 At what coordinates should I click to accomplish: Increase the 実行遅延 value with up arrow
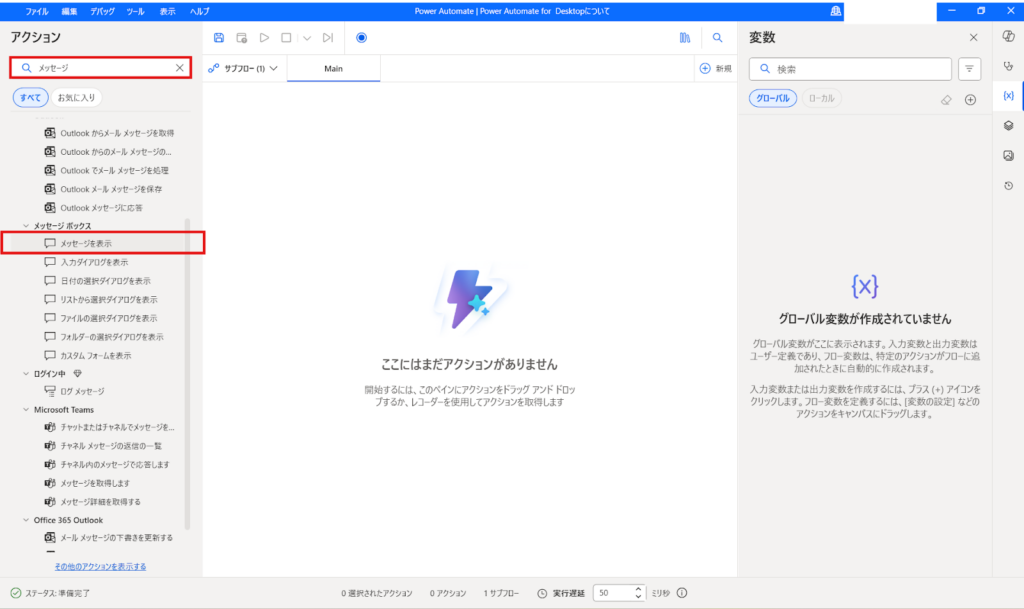point(639,588)
